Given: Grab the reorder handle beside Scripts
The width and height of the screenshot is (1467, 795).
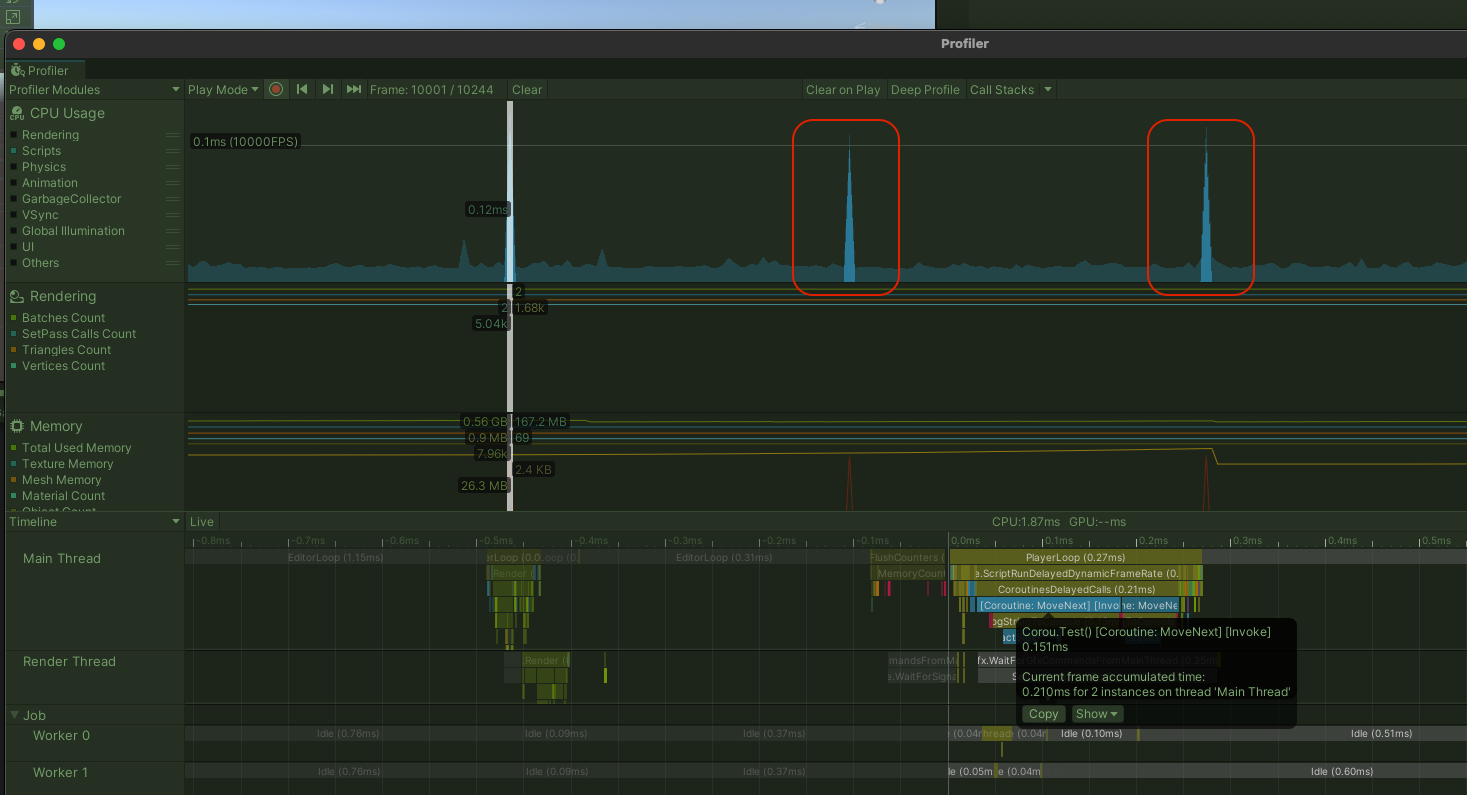Looking at the screenshot, I should pyautogui.click(x=173, y=151).
